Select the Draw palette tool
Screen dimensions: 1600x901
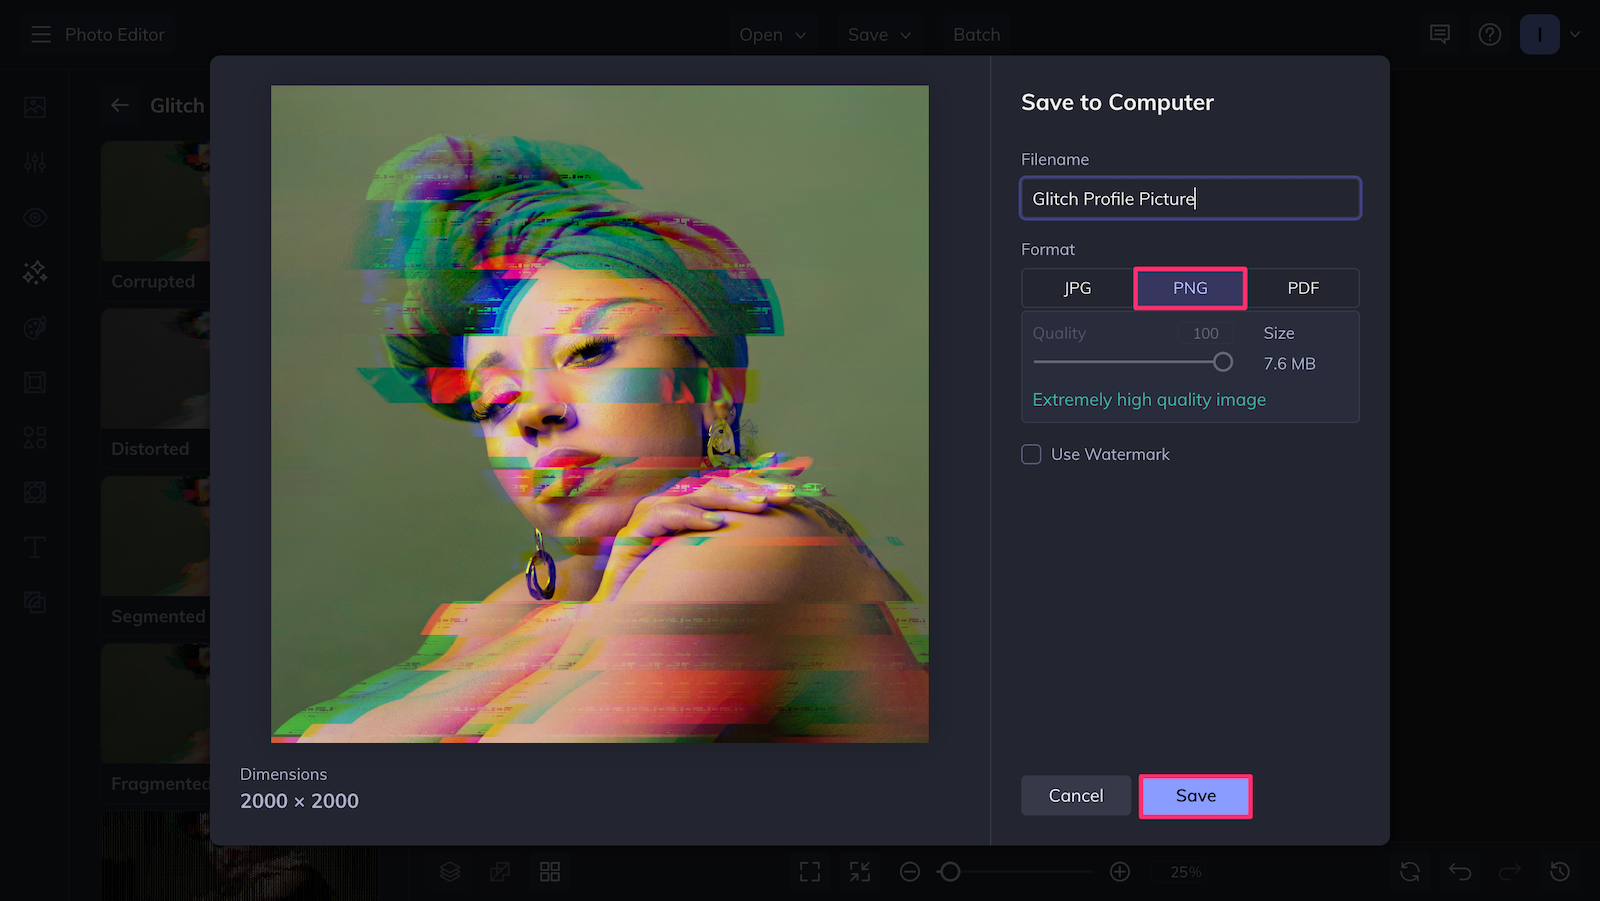[x=35, y=327]
